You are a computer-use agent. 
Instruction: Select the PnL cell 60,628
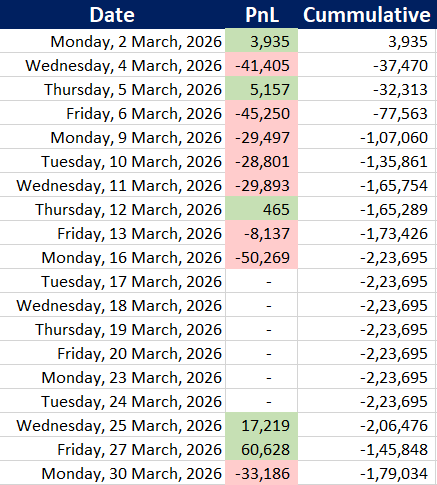(x=261, y=449)
